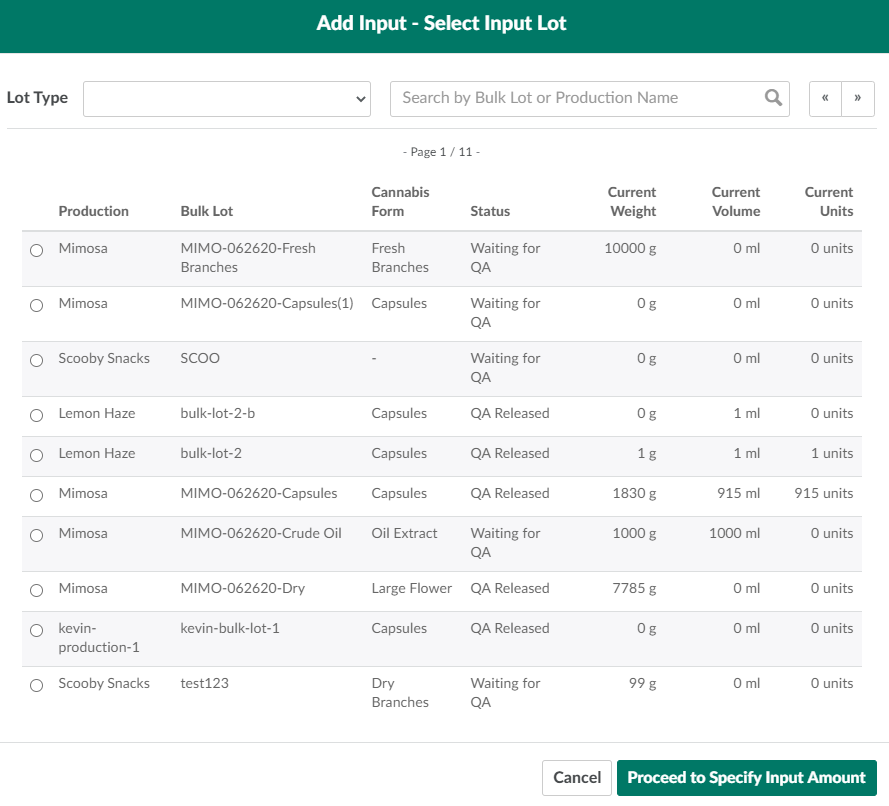889x806 pixels.
Task: Select the kevin-bulk-lot-1 radio button
Action: [x=37, y=631]
